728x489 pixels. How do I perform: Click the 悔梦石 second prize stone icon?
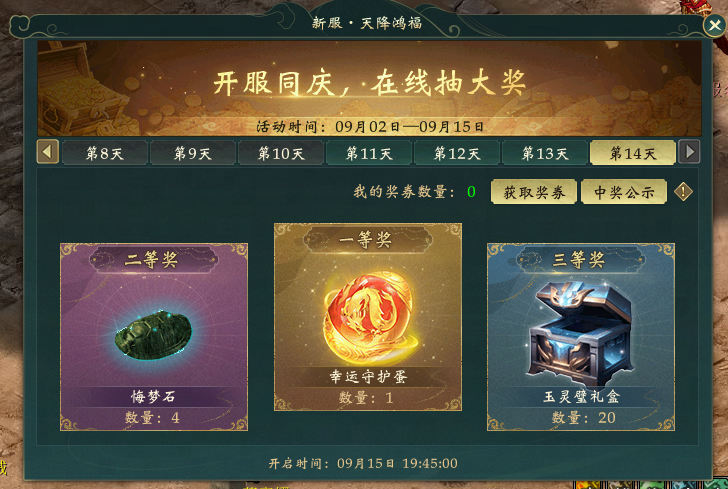[153, 335]
